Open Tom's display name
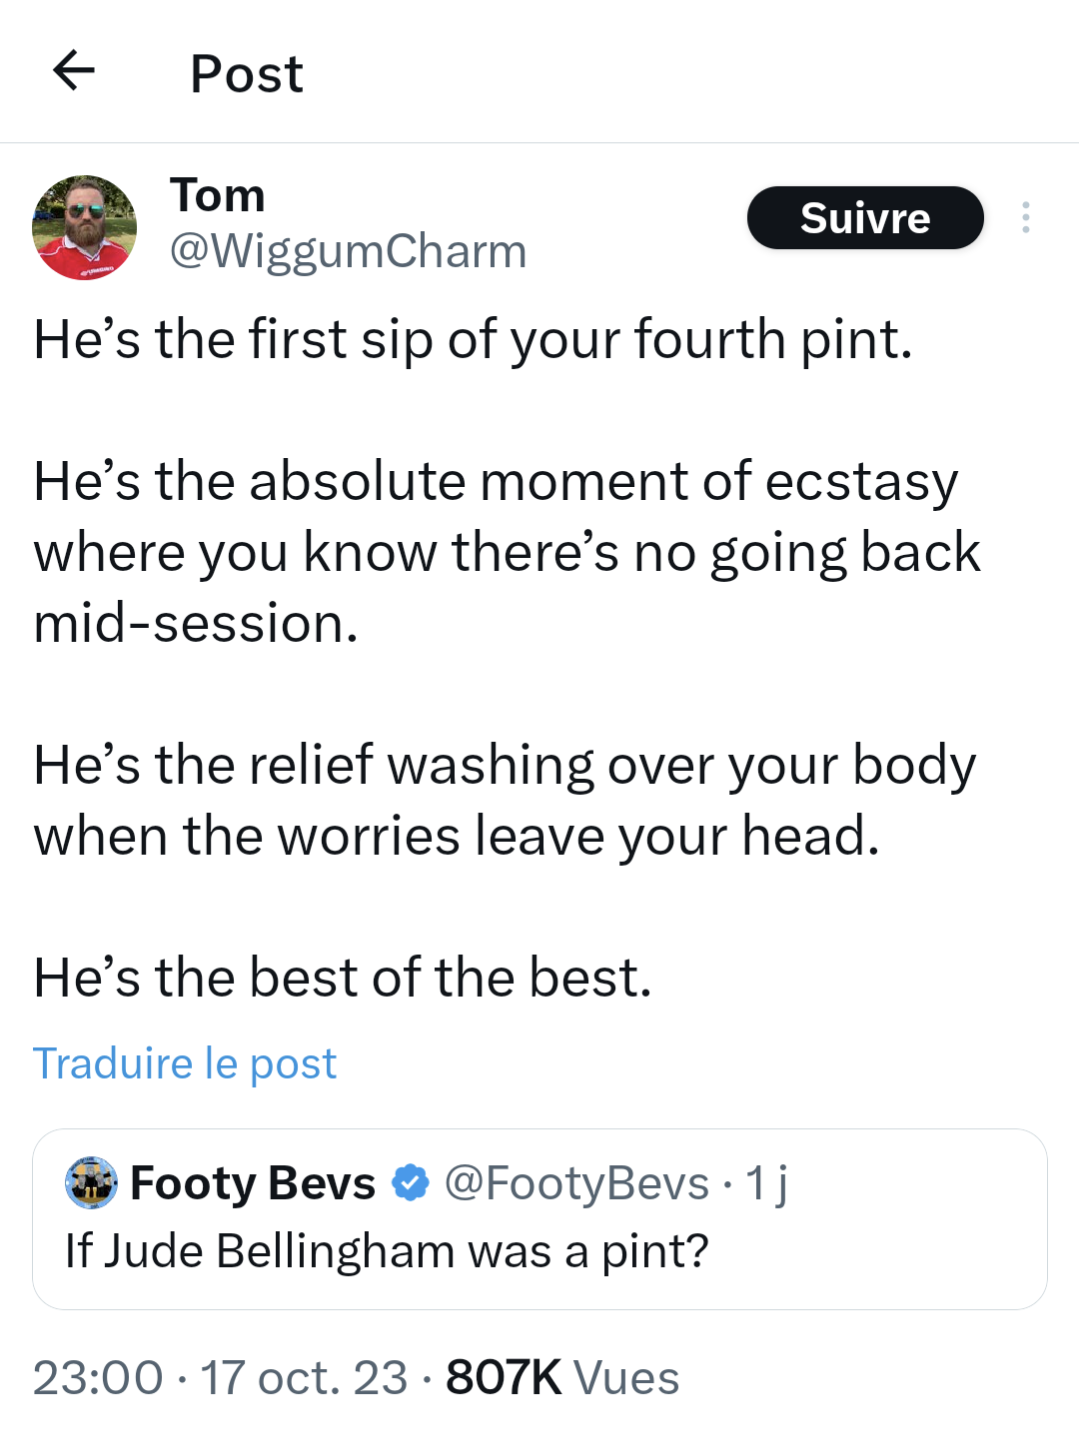The height and width of the screenshot is (1432, 1079). click(x=218, y=195)
